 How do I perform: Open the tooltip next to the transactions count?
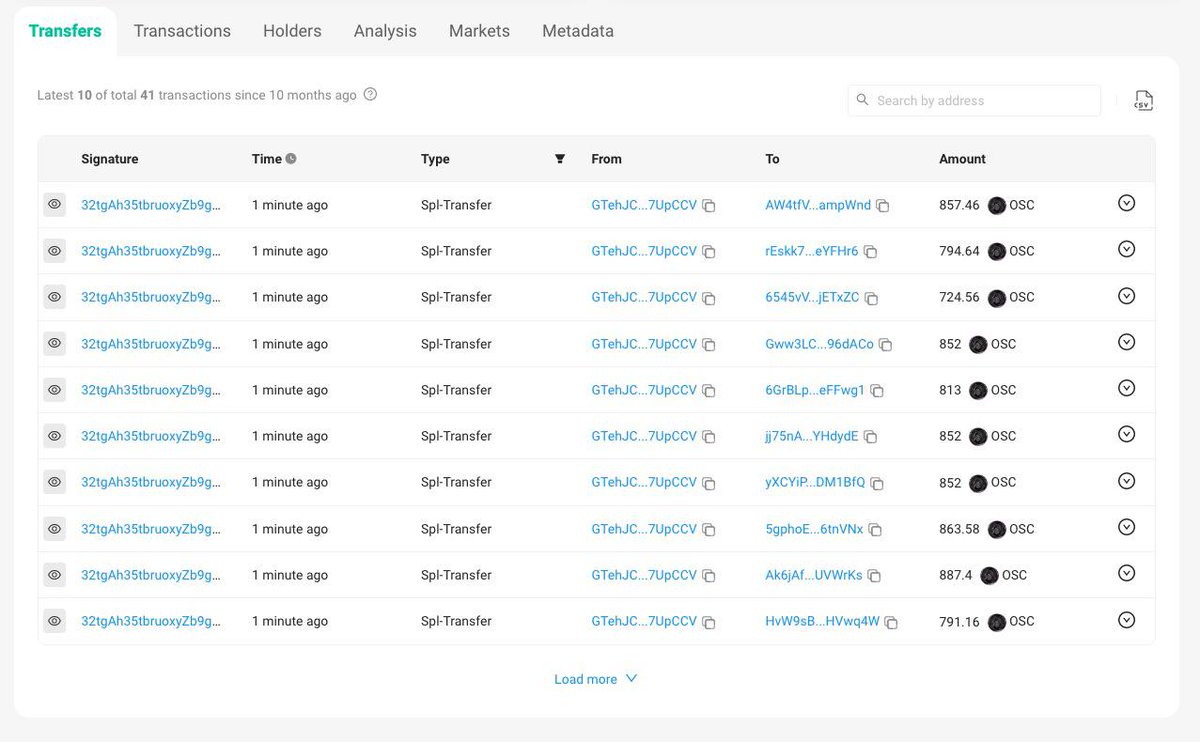369,94
